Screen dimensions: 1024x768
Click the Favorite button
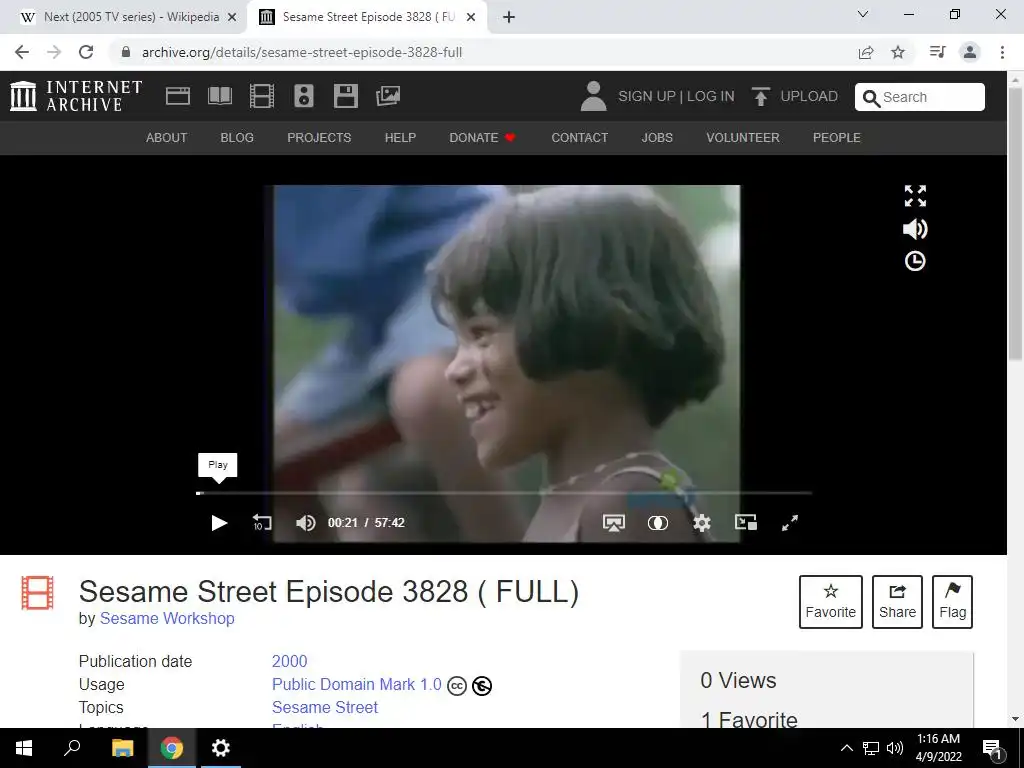(831, 602)
